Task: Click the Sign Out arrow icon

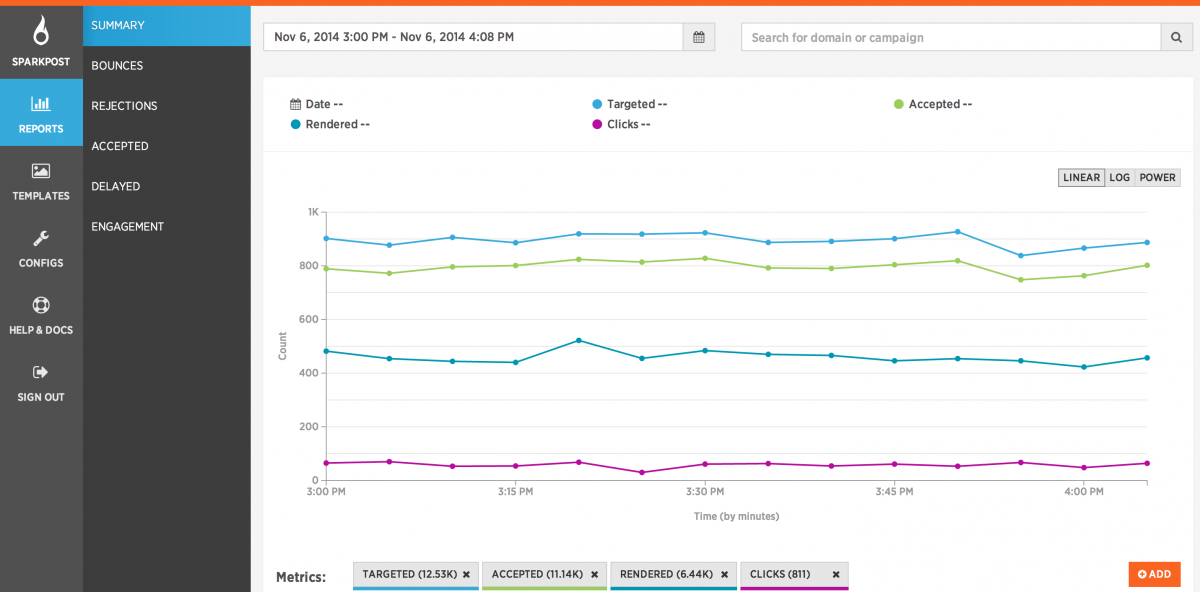Action: tap(41, 372)
